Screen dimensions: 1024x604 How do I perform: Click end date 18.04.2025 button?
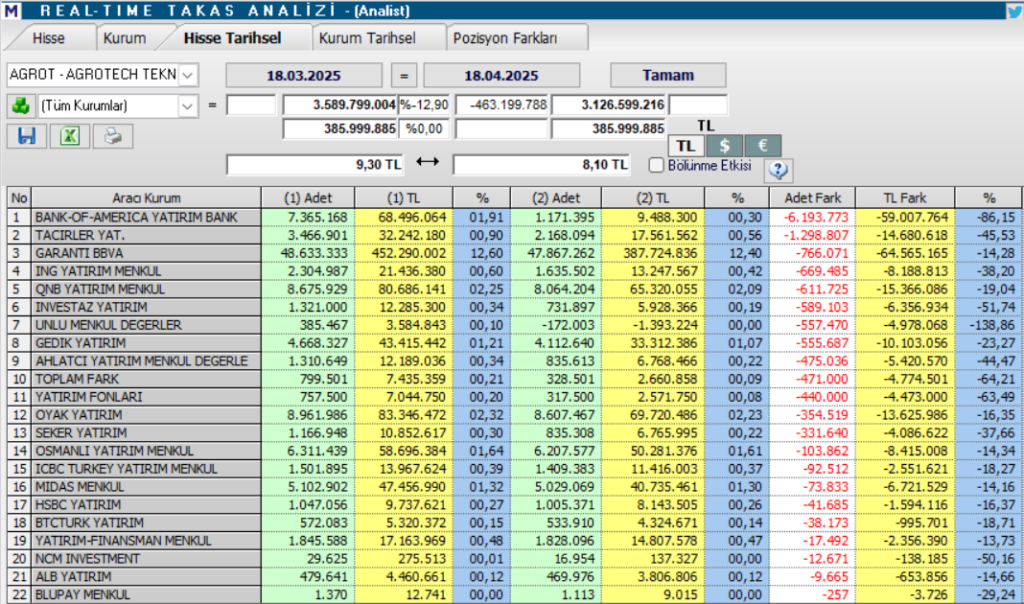(502, 75)
